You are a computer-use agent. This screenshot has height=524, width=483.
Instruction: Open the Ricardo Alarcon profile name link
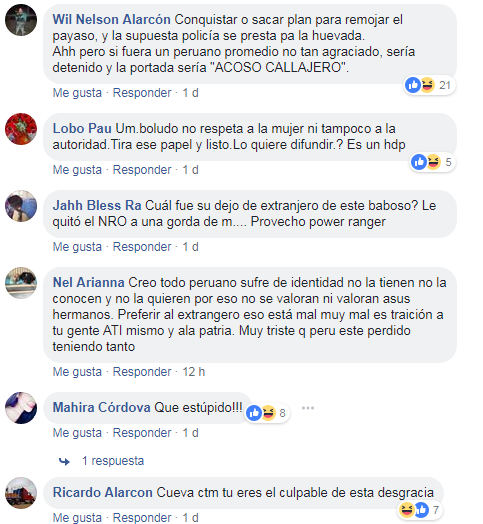pos(103,493)
